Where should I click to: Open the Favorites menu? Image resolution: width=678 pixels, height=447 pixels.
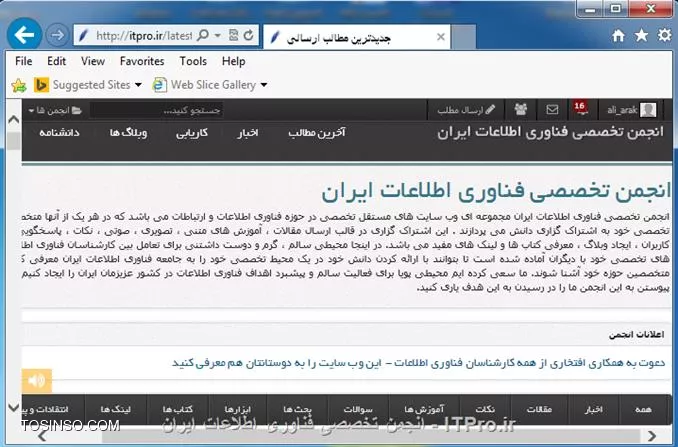(142, 61)
